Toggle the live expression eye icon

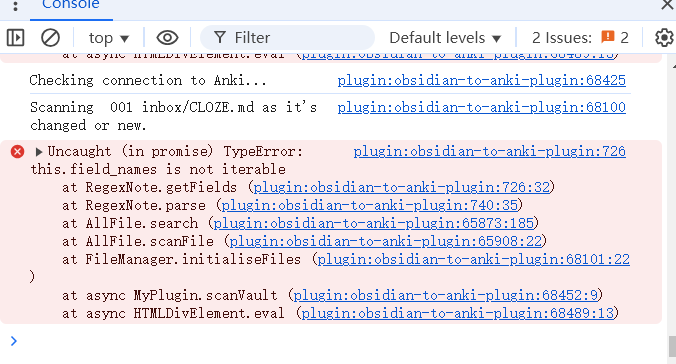click(167, 38)
